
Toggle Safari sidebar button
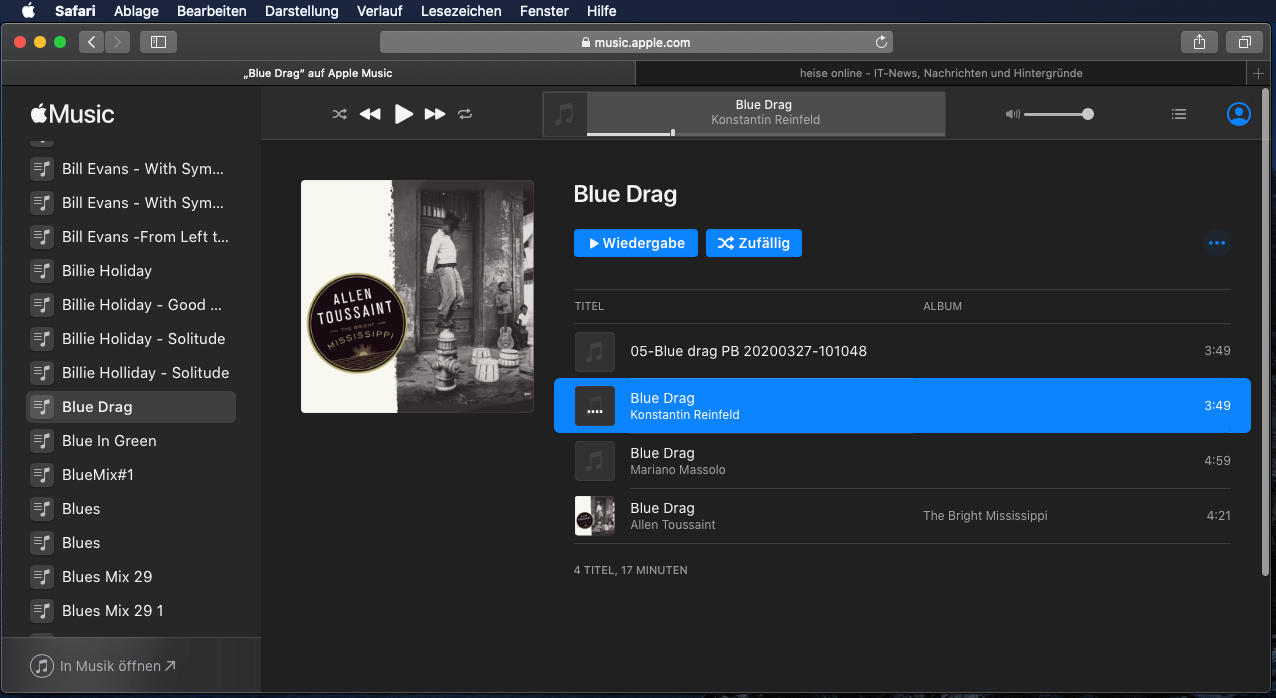158,42
